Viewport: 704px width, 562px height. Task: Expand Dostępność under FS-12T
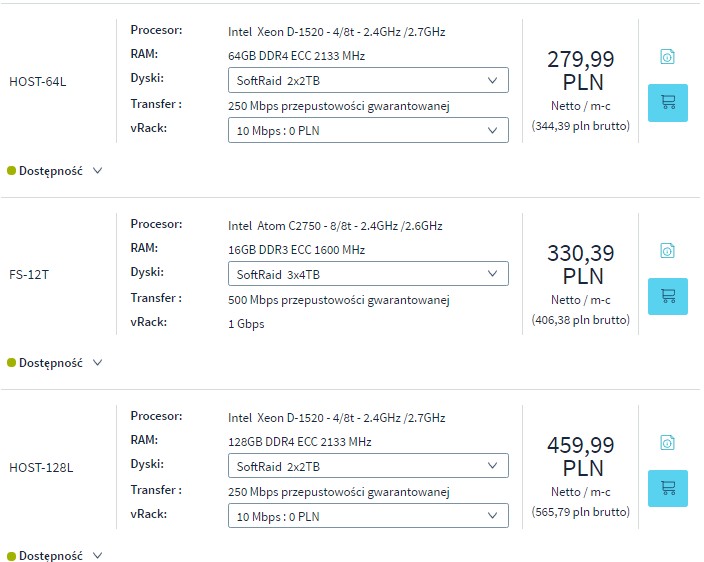(55, 363)
